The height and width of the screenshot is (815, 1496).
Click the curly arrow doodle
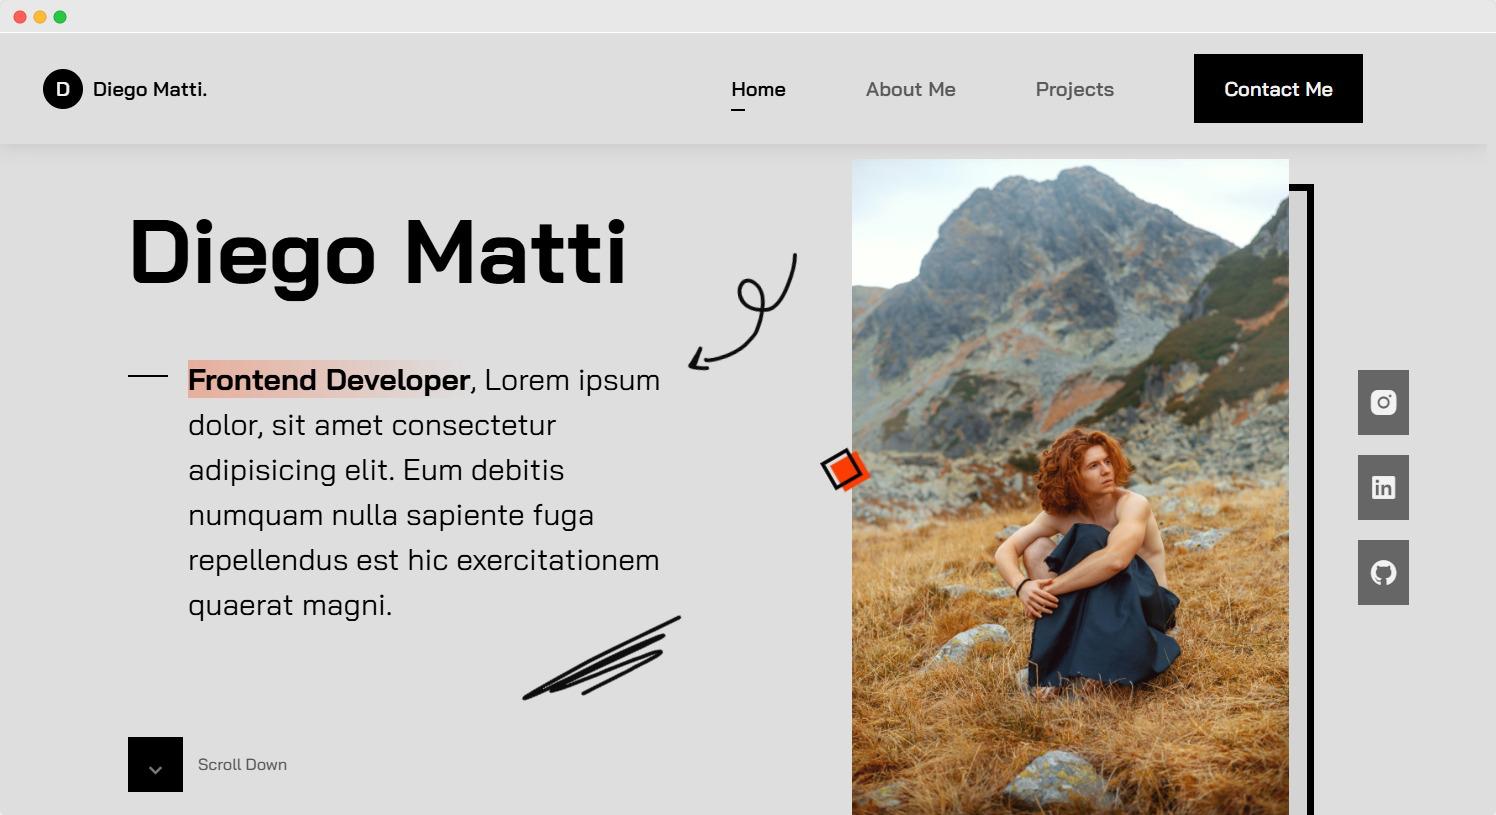pos(743,312)
